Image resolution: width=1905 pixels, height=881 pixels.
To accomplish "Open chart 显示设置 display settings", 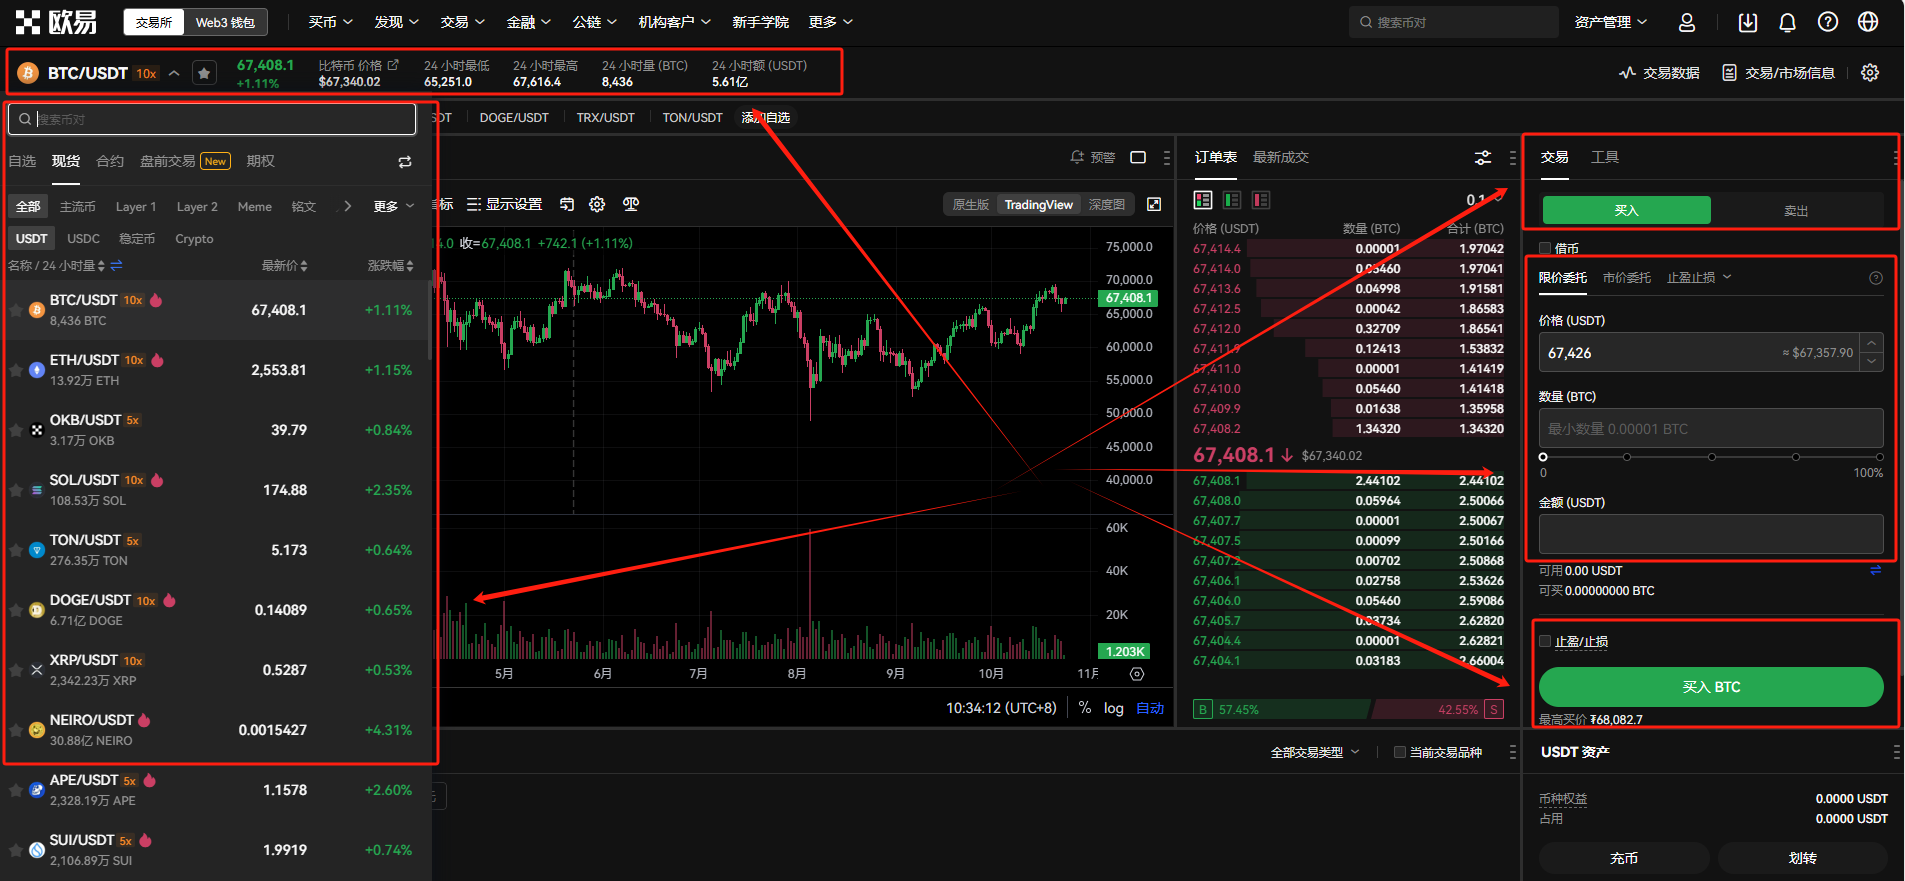I will 504,204.
